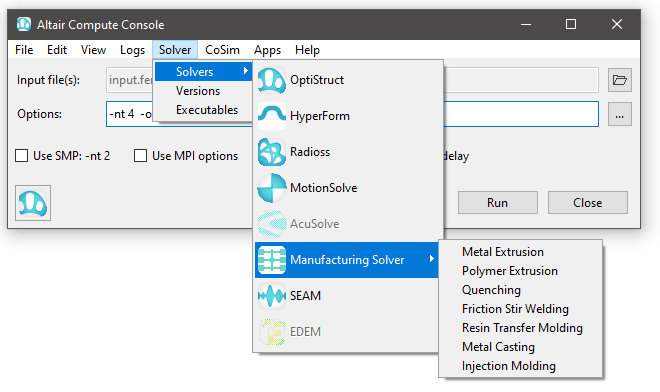Click the Manufacturing Solver icon

(x=271, y=260)
